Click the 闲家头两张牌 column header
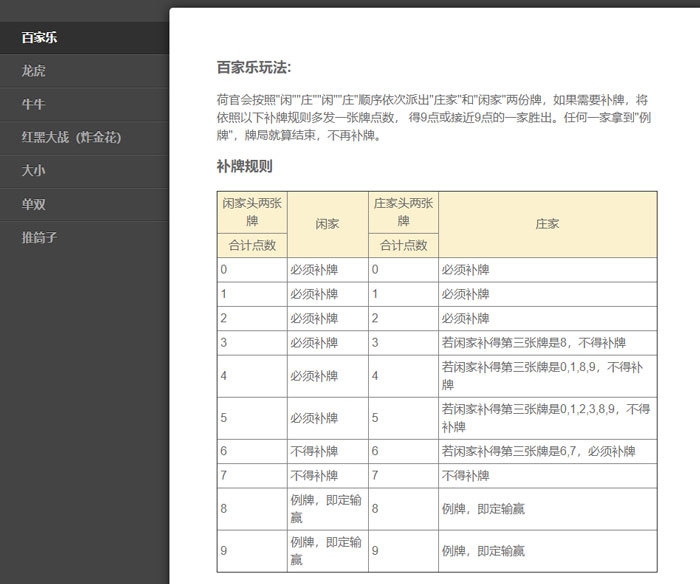The image size is (700, 584). coord(252,211)
